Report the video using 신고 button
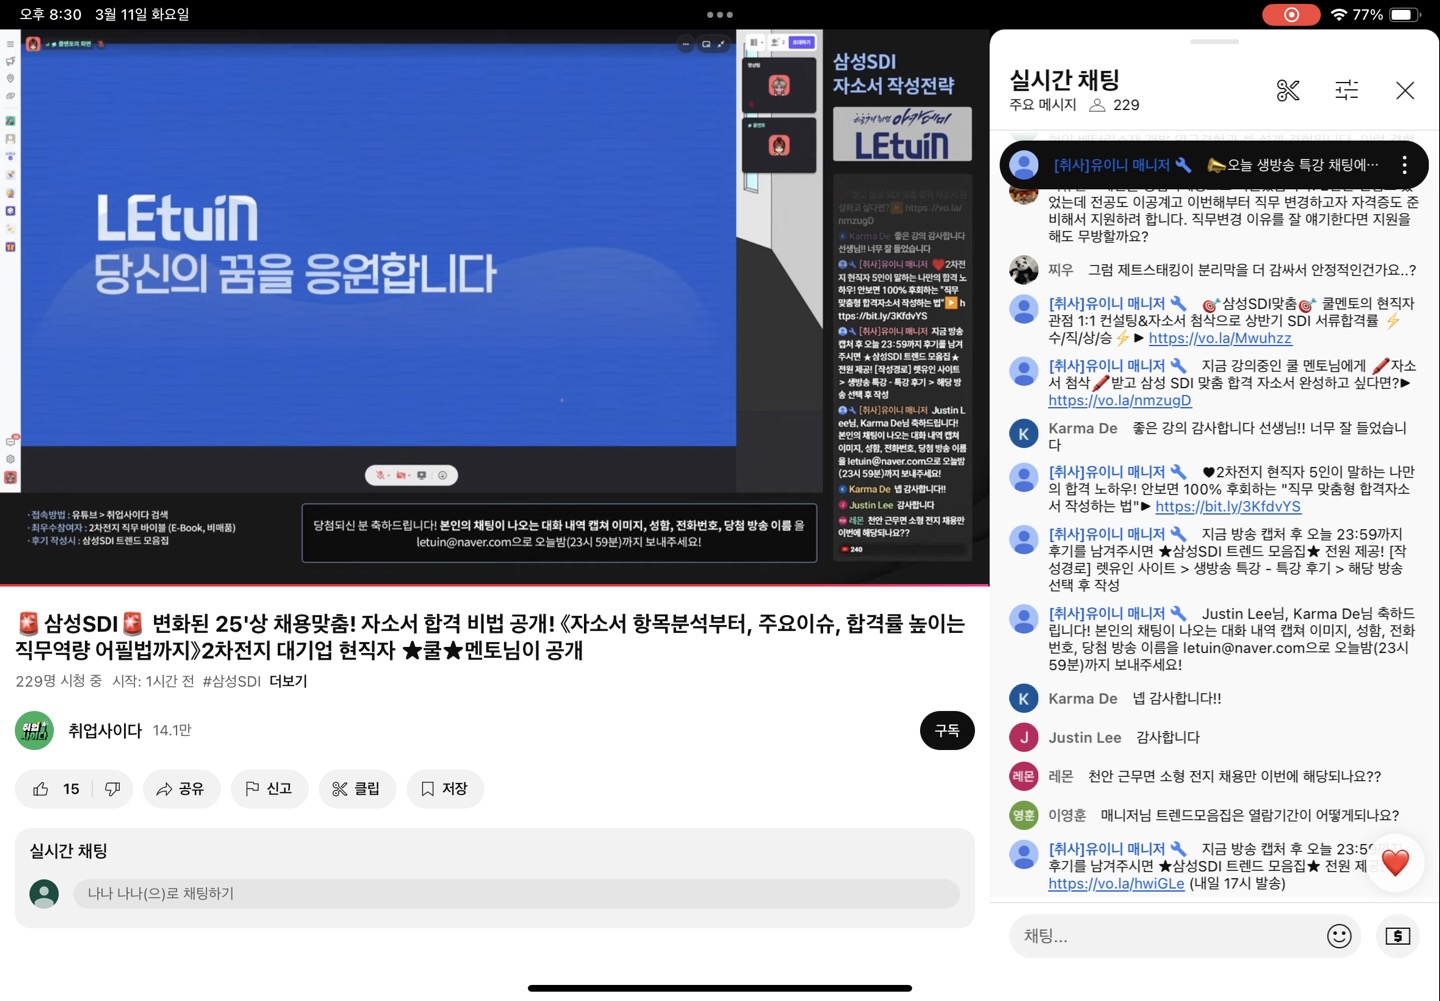This screenshot has width=1440, height=1001. [x=269, y=789]
